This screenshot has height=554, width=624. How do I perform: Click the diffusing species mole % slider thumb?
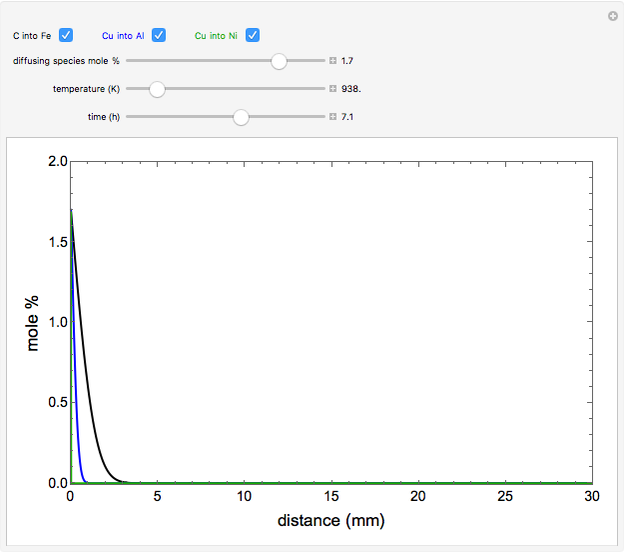[x=279, y=61]
